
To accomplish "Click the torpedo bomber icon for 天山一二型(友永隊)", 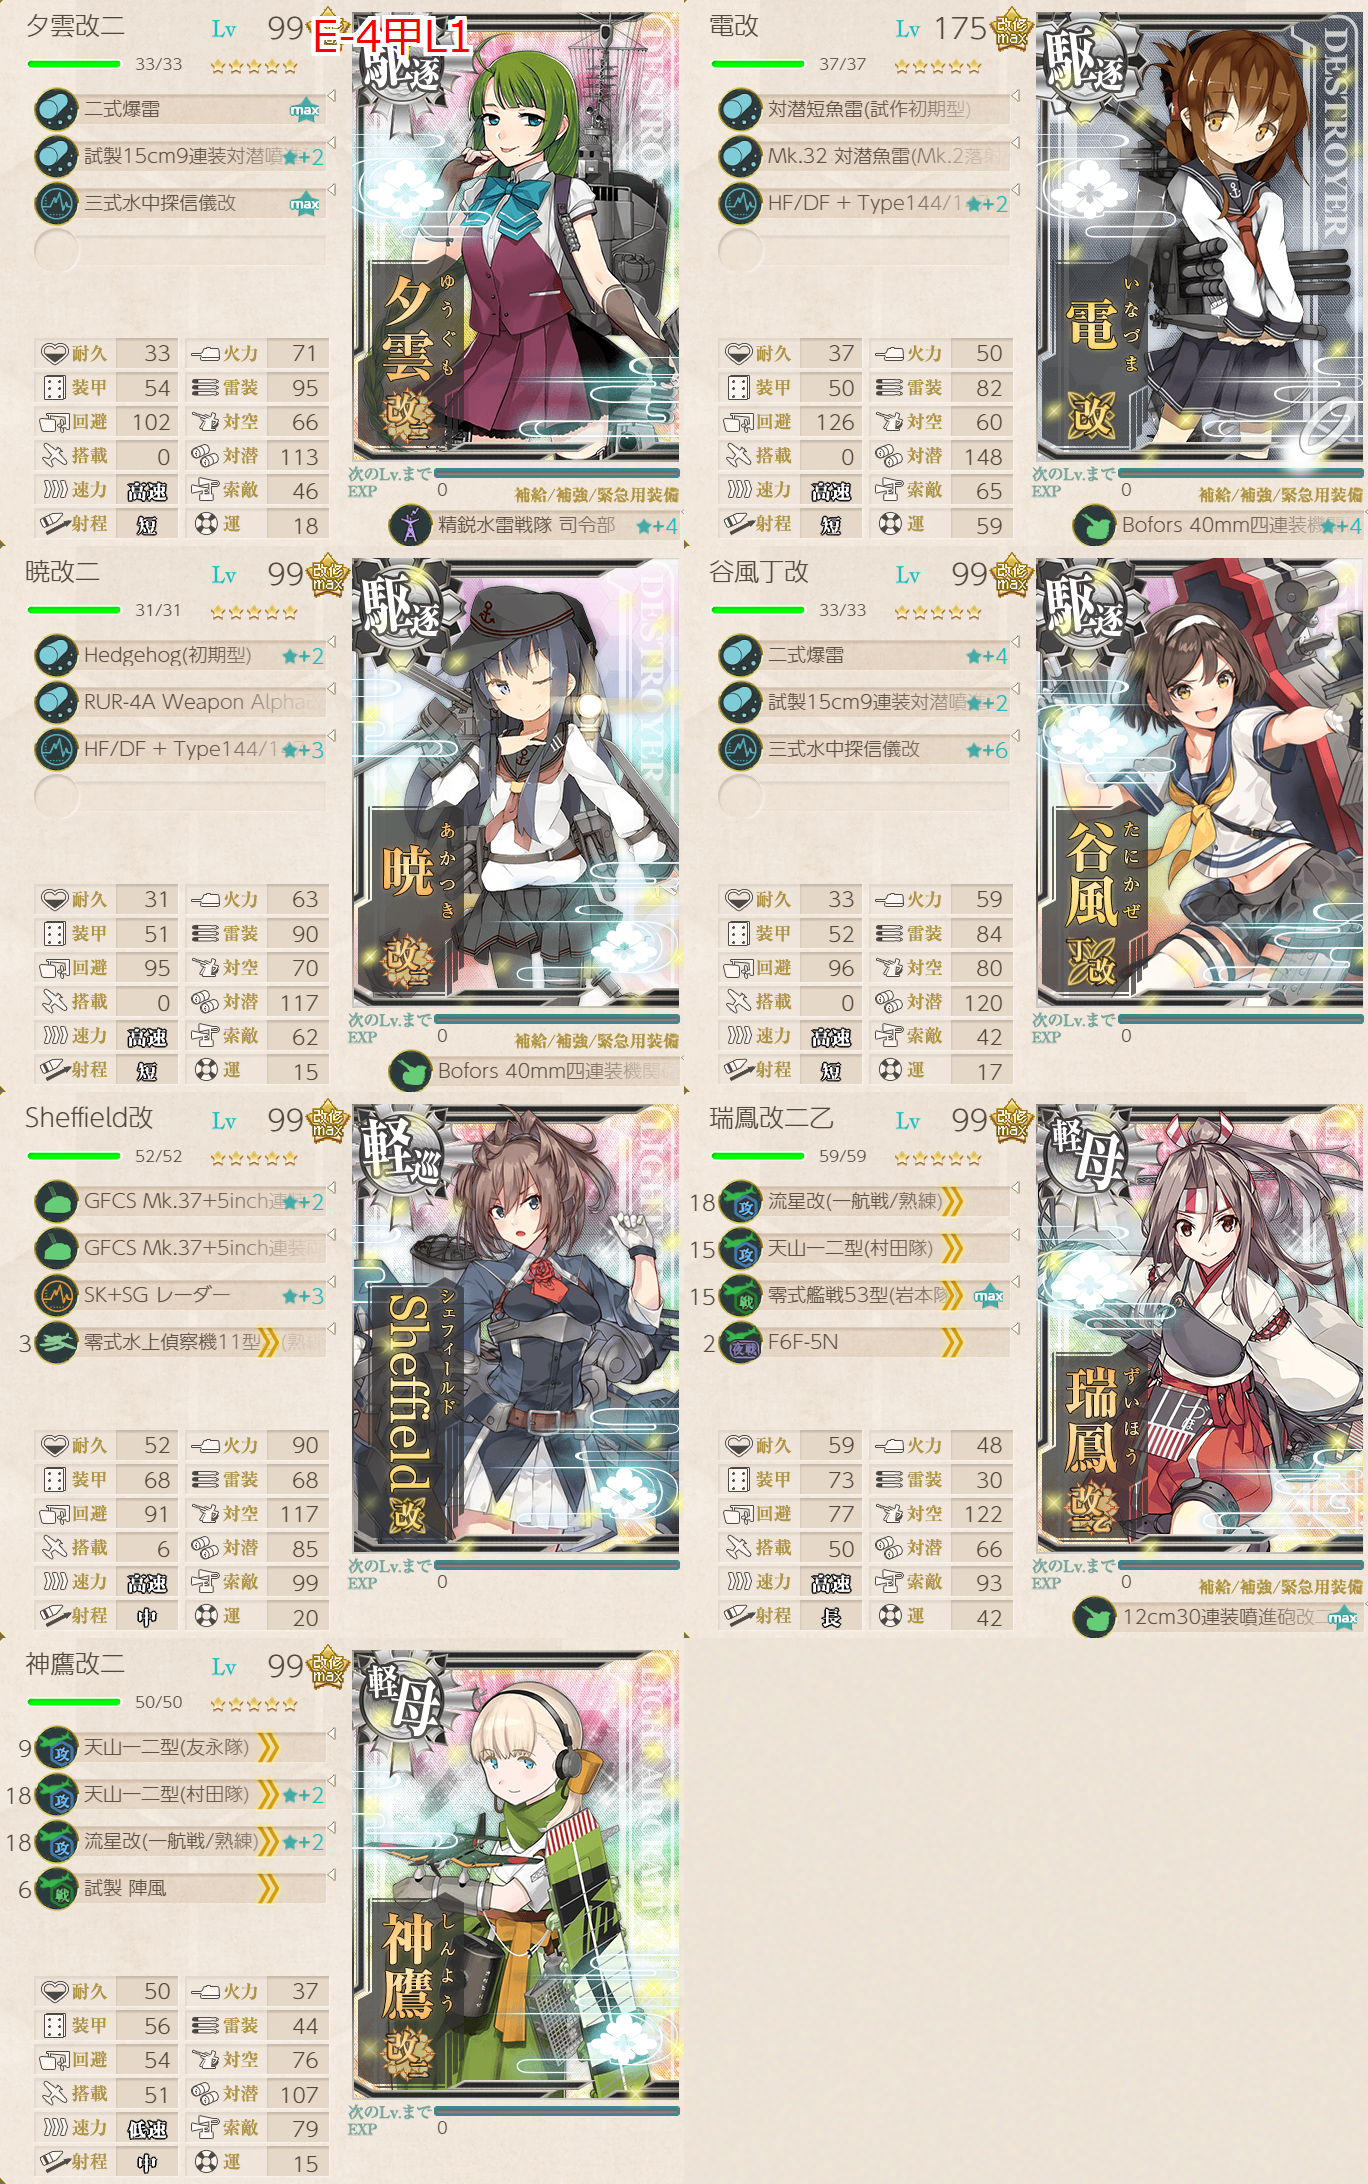I will pos(56,1749).
